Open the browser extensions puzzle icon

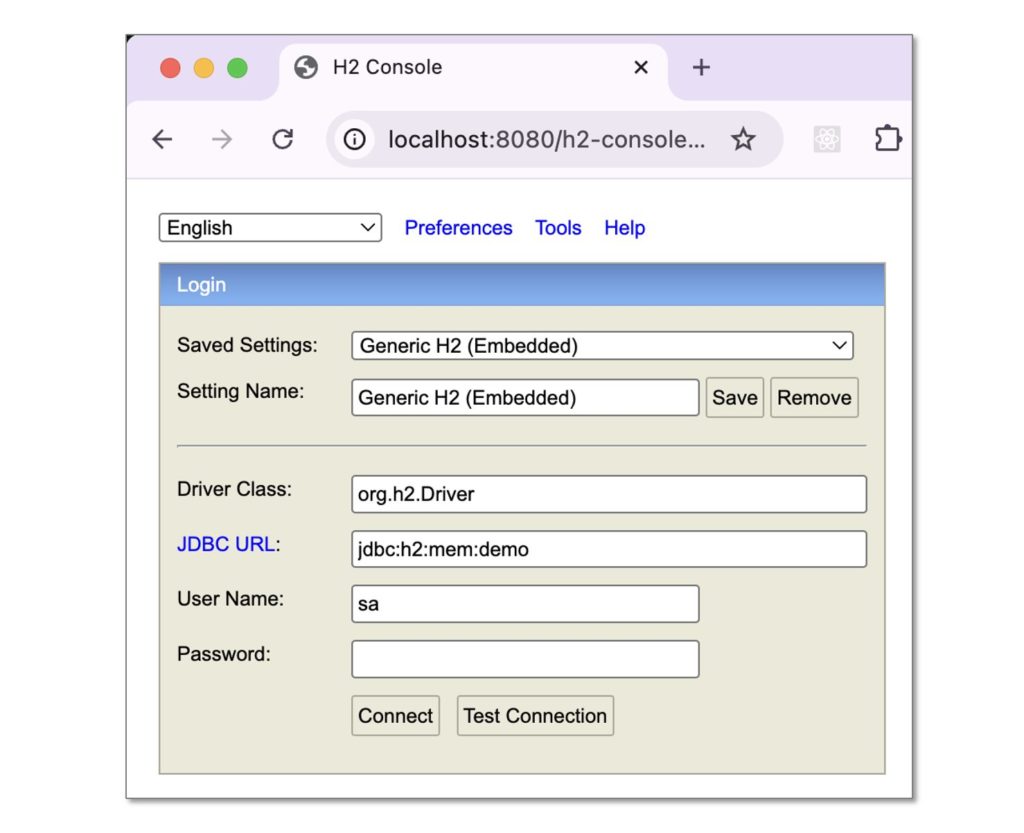click(886, 139)
